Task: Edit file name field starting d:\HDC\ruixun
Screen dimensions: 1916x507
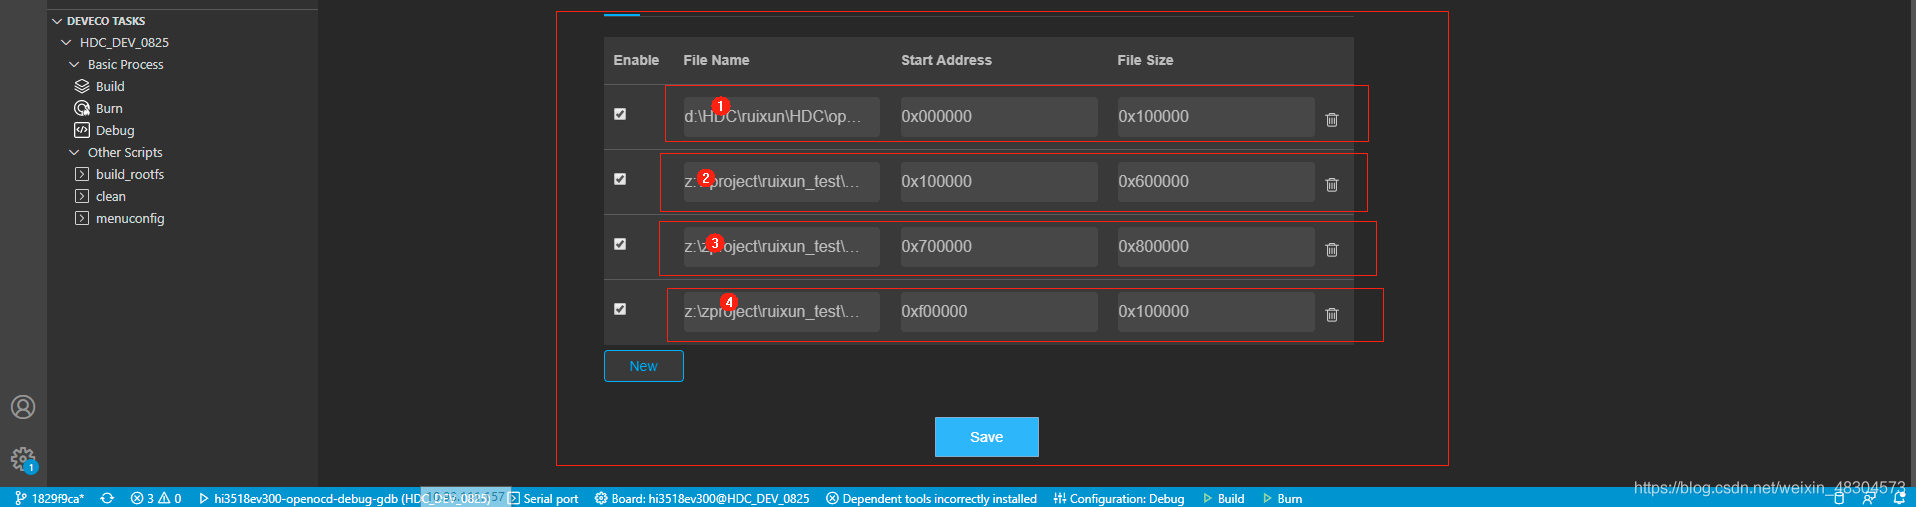Action: coord(782,117)
